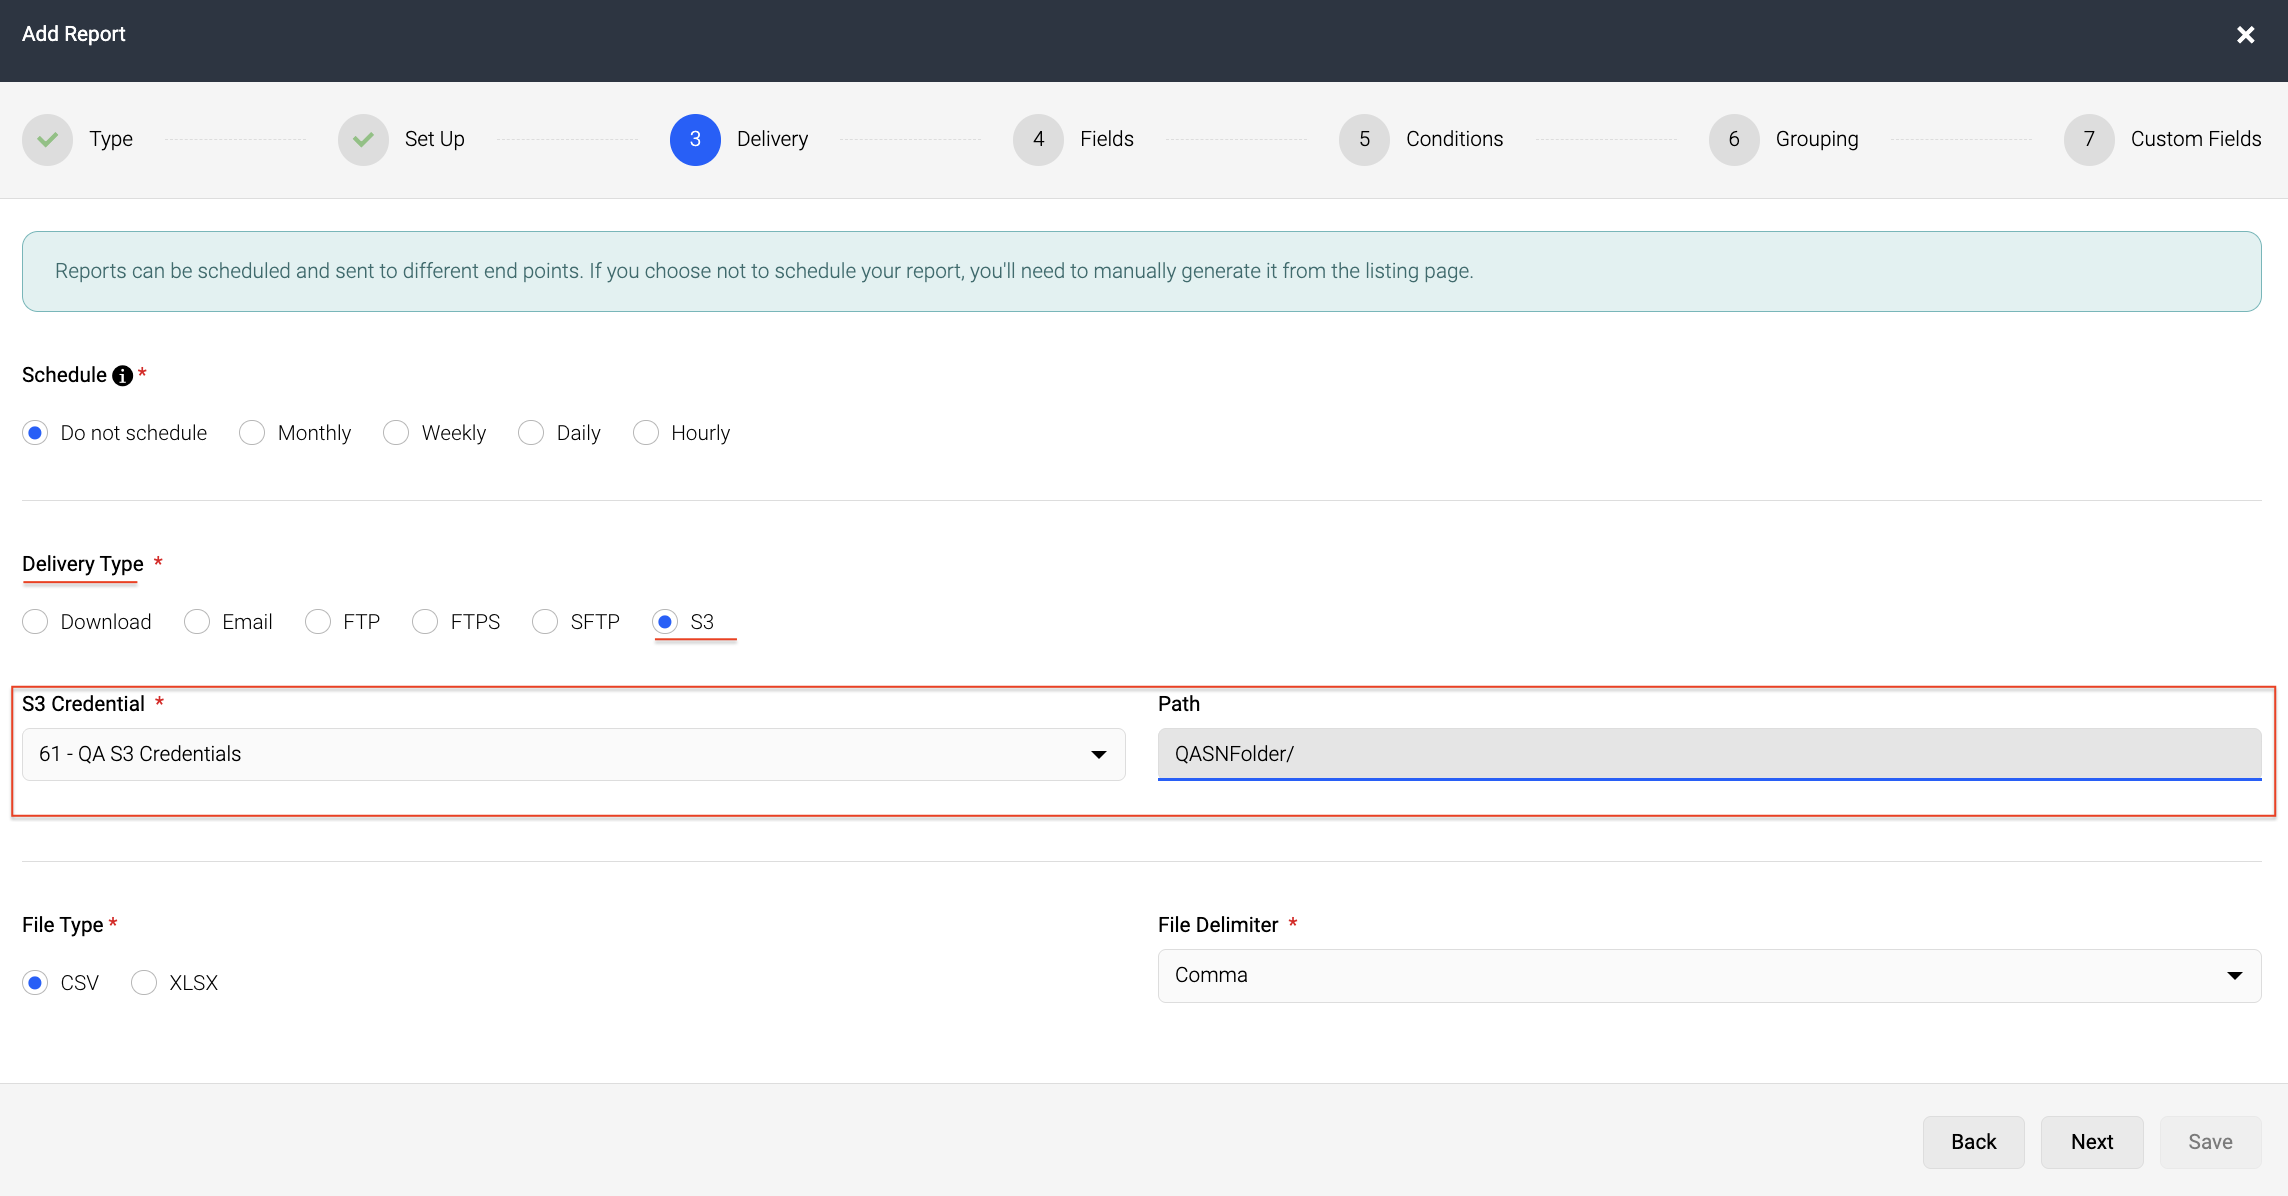Click the step 4 Fields circle
2288x1196 pixels.
pos(1038,139)
